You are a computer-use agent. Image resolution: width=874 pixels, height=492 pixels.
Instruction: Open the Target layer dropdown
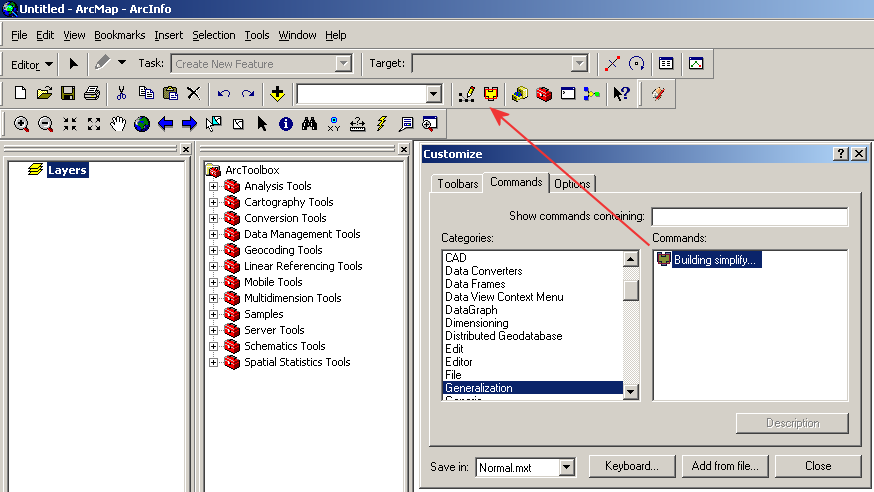tap(580, 64)
